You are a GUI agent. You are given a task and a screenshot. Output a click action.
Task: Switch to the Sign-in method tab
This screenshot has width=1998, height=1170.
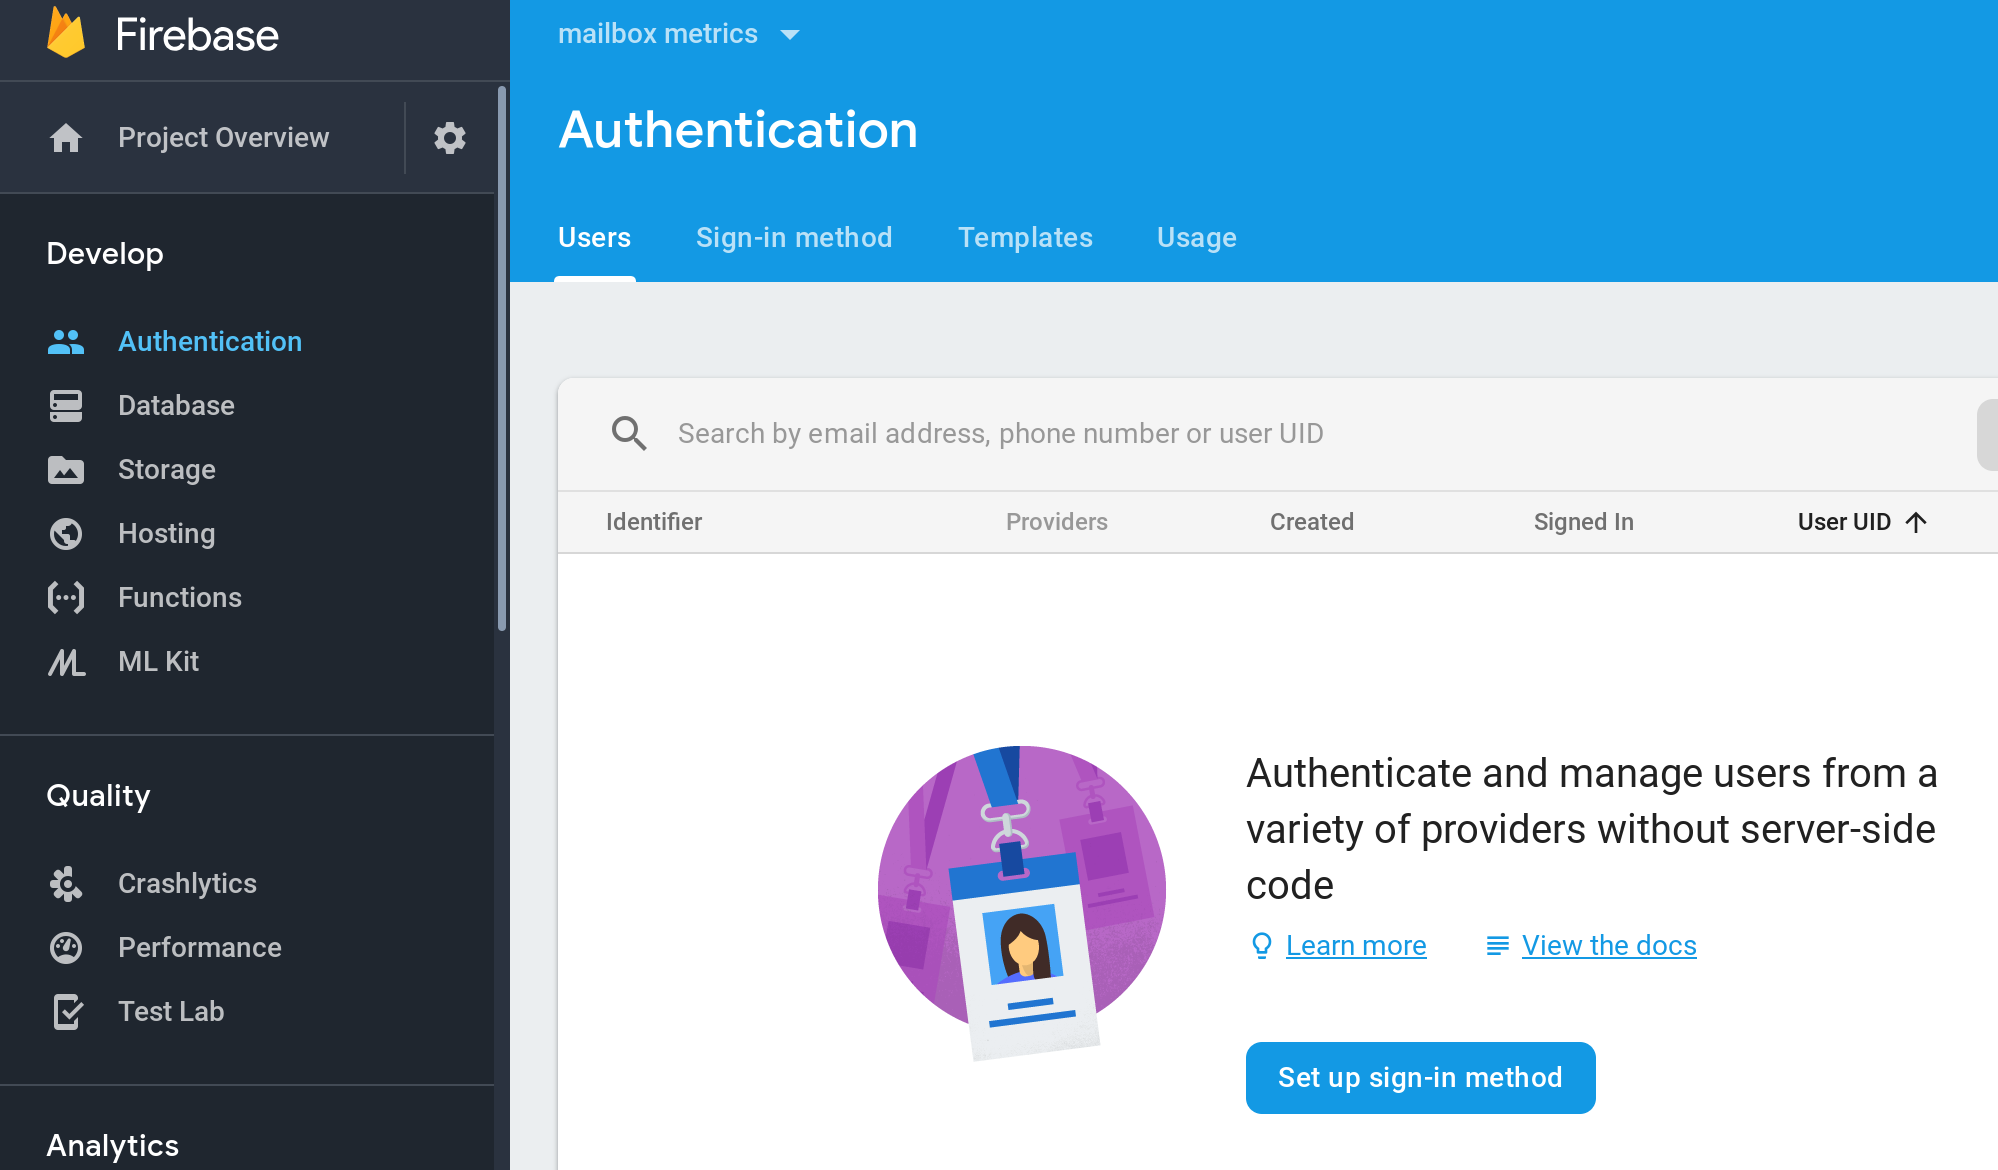click(794, 238)
